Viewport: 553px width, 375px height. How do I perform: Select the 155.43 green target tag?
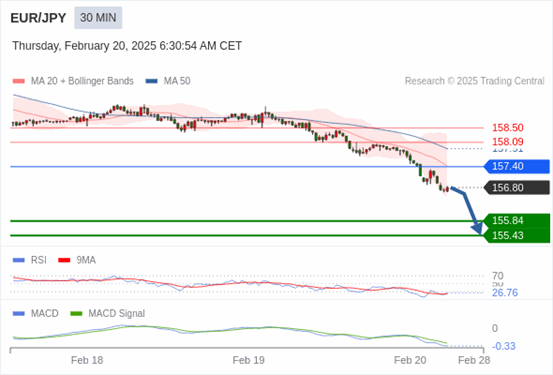coord(517,235)
